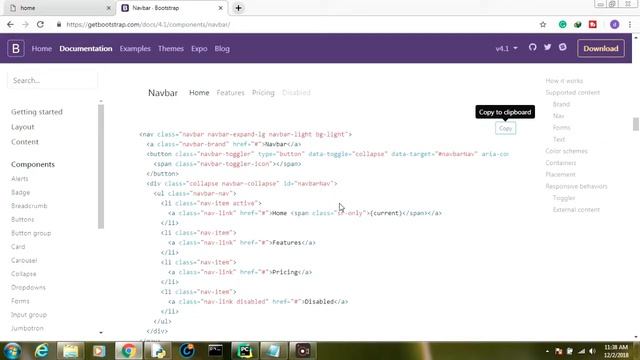Click Home link in example navbar
Viewport: 640px width, 360px height.
(x=199, y=93)
